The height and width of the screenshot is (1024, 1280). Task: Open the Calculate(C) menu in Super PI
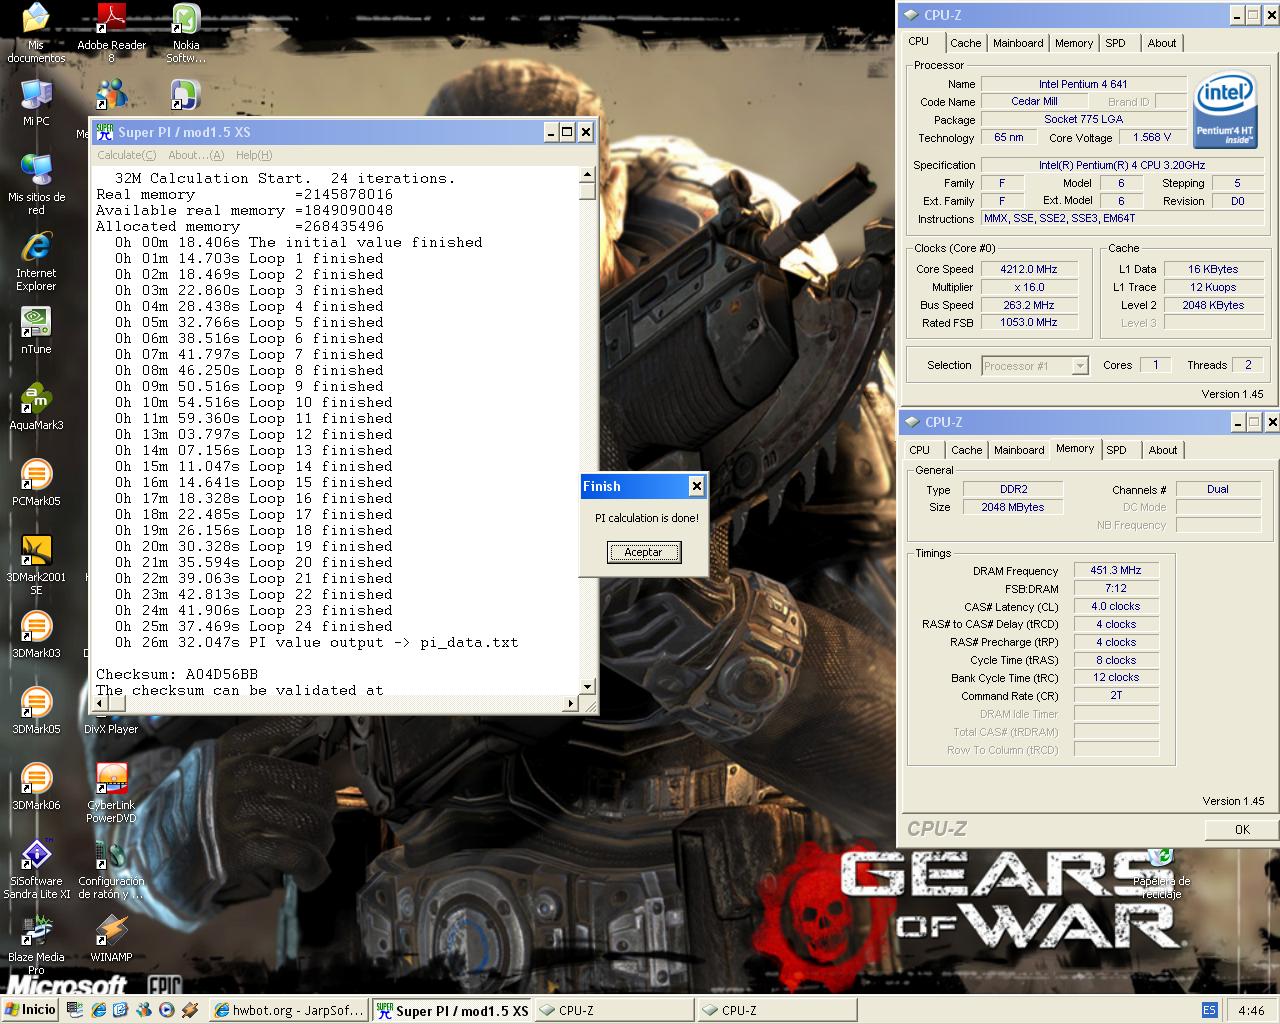(126, 155)
